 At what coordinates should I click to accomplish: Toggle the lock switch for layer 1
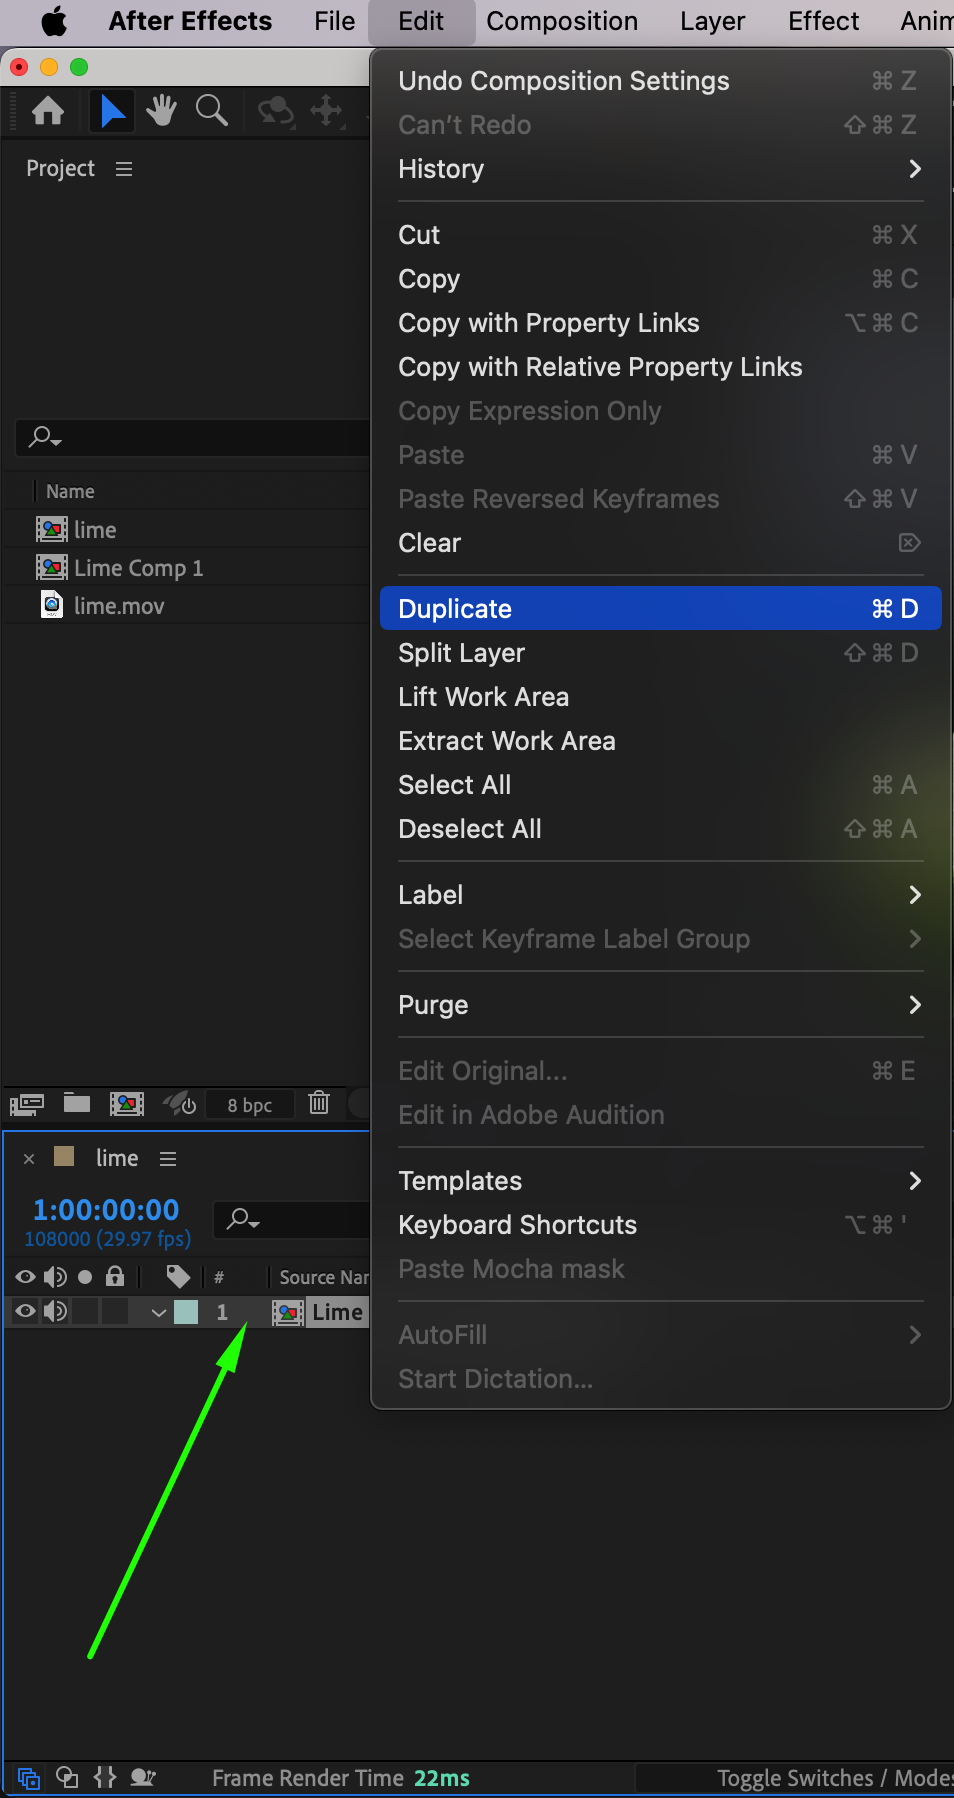pyautogui.click(x=116, y=1311)
